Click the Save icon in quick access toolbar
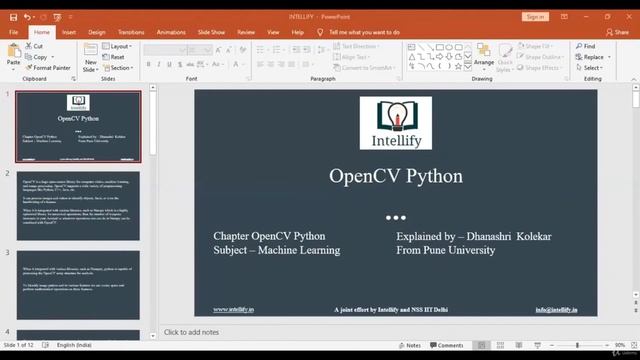The image size is (640, 360). [13, 17]
